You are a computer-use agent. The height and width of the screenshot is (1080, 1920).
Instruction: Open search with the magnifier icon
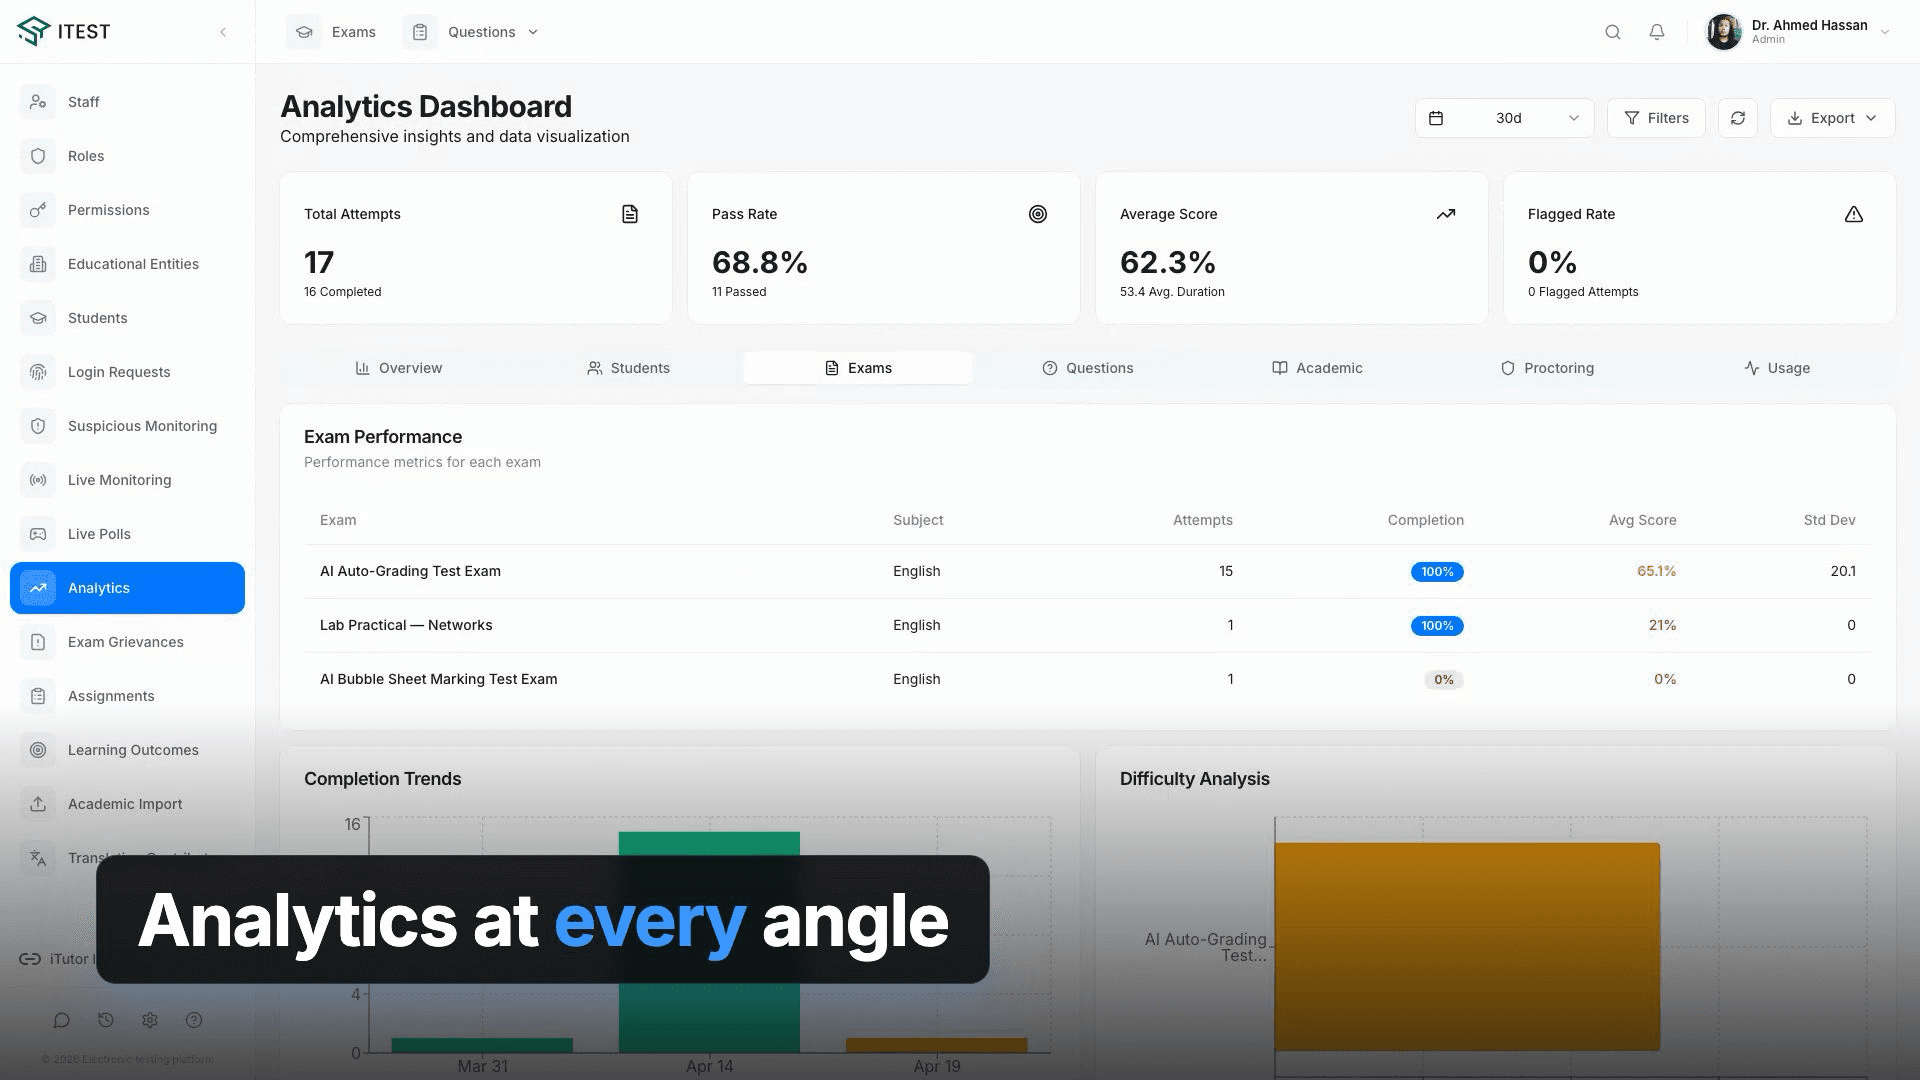point(1613,32)
